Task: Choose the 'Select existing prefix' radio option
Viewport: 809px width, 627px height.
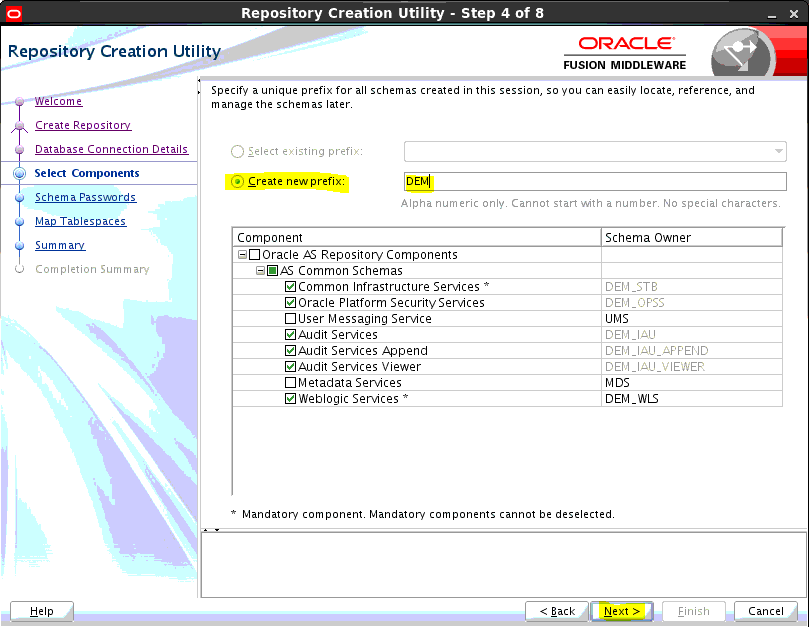Action: click(x=237, y=151)
